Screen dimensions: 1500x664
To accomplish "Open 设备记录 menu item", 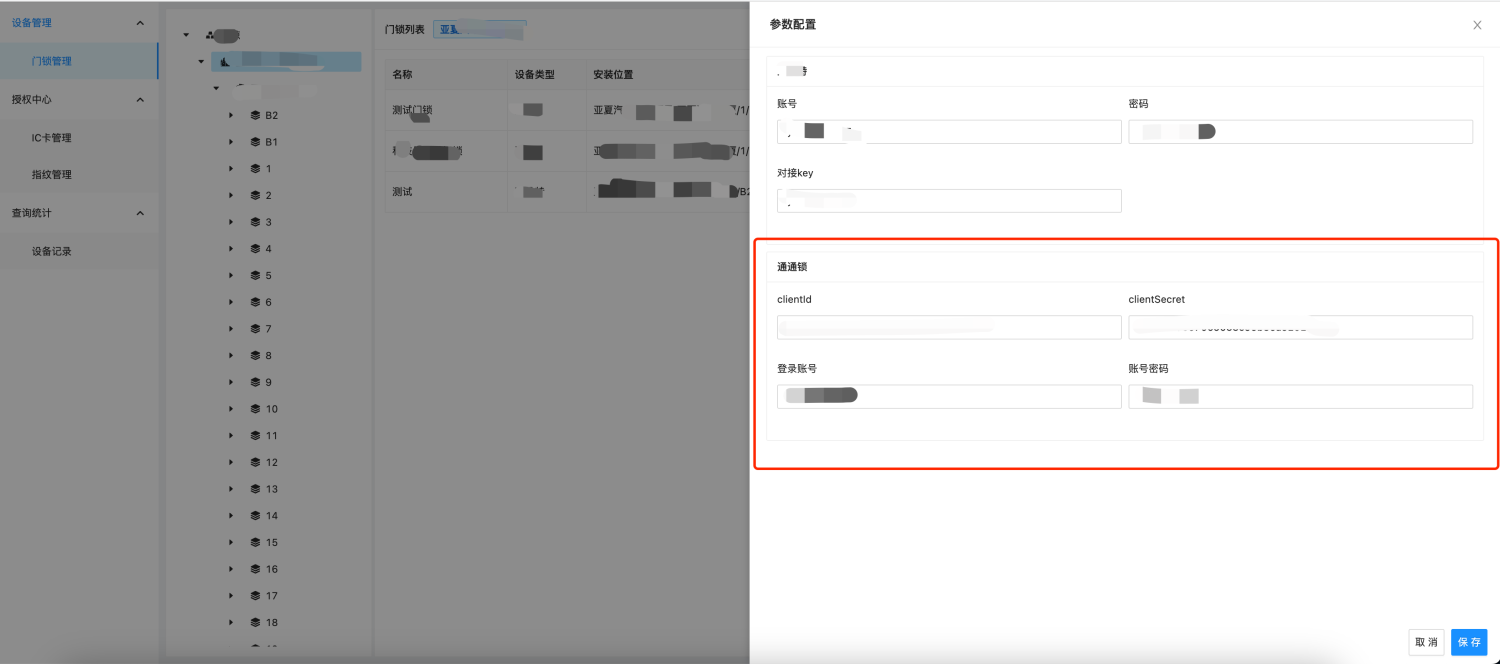I will click(52, 252).
